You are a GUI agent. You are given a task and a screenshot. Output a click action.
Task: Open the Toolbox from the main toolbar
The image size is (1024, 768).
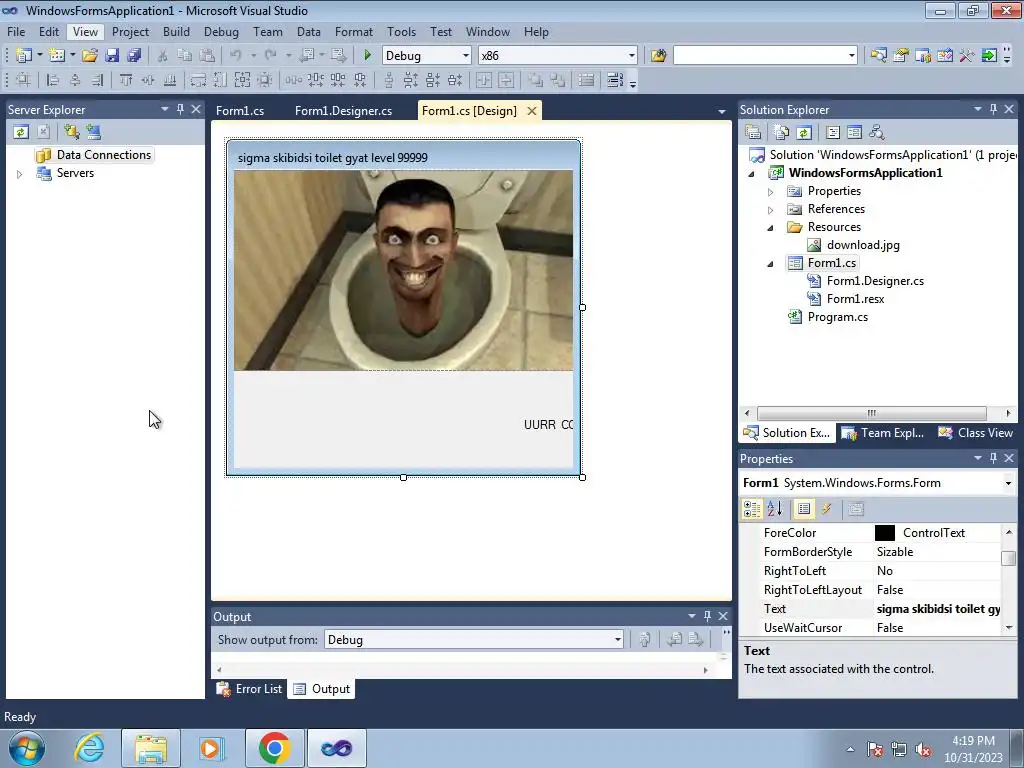tap(967, 56)
